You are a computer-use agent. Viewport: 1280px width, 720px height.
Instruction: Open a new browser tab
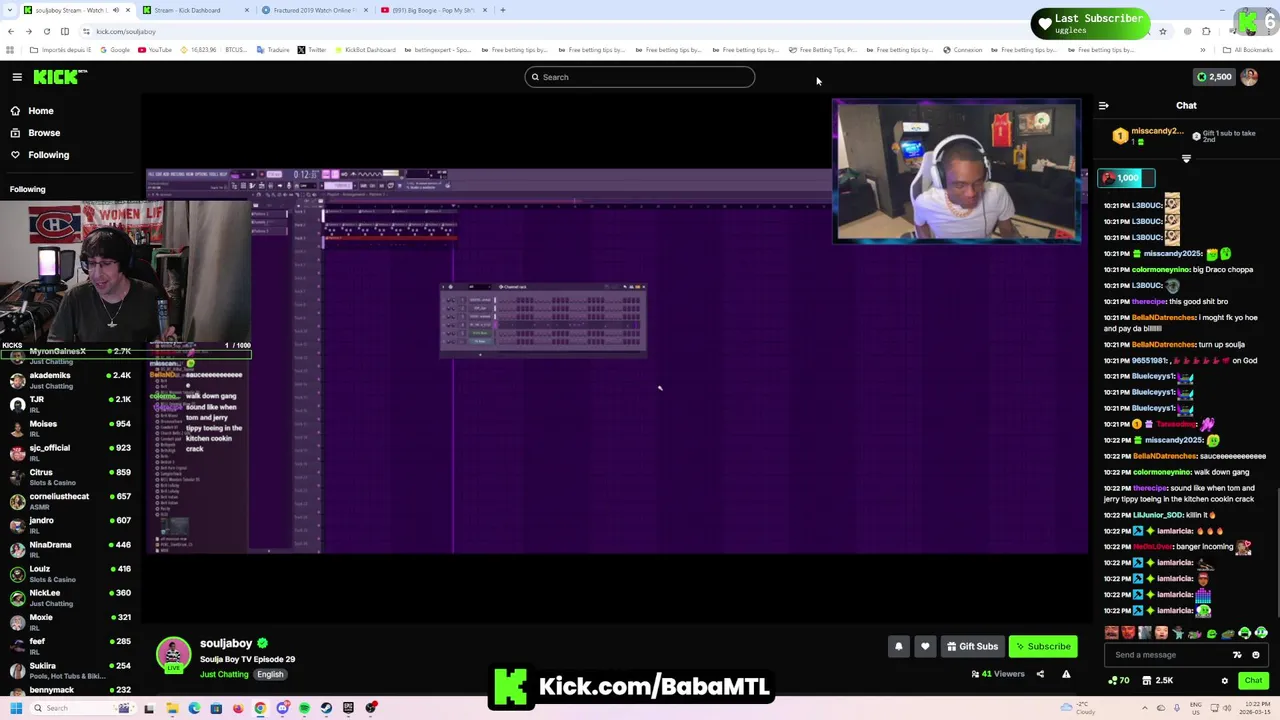click(x=503, y=10)
